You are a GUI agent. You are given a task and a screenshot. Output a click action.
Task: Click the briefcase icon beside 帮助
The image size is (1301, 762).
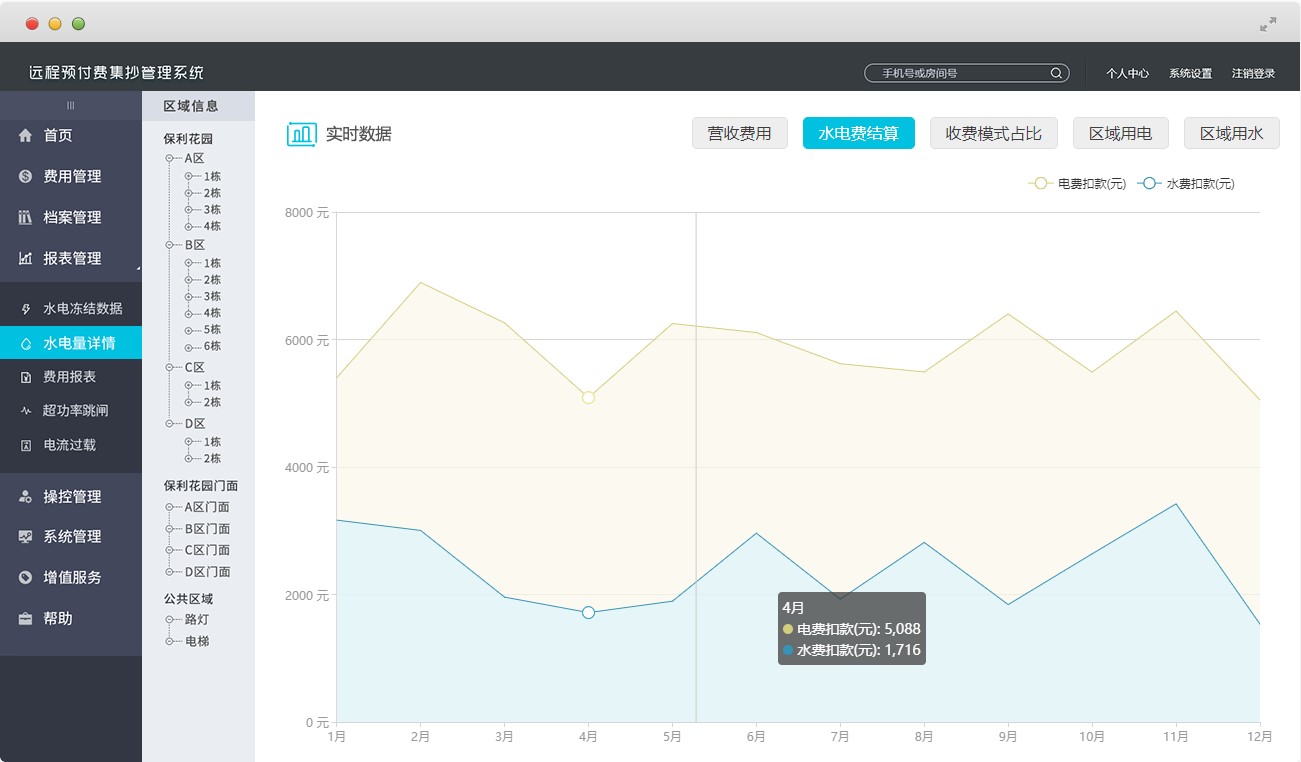[x=25, y=619]
